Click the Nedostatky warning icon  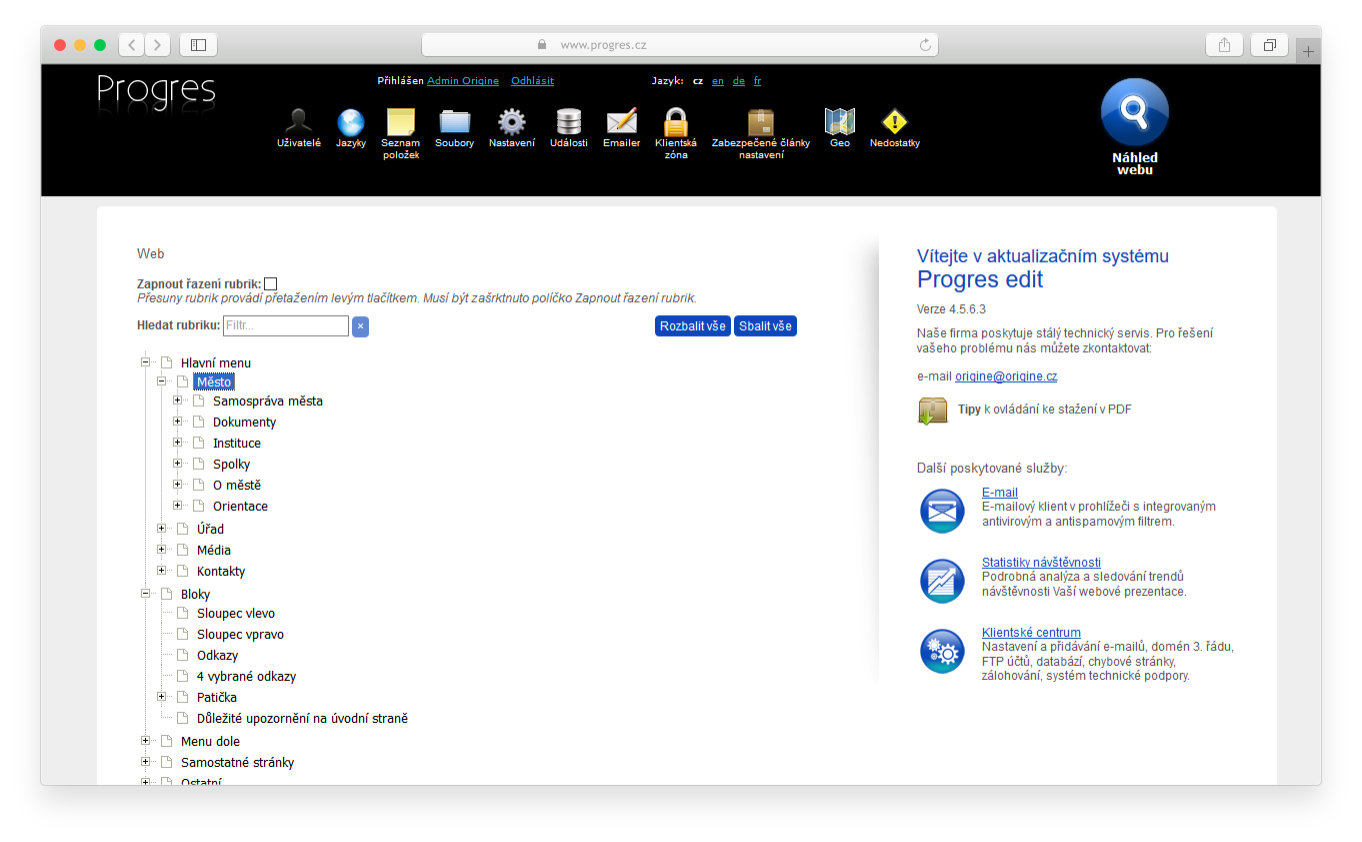click(x=894, y=123)
